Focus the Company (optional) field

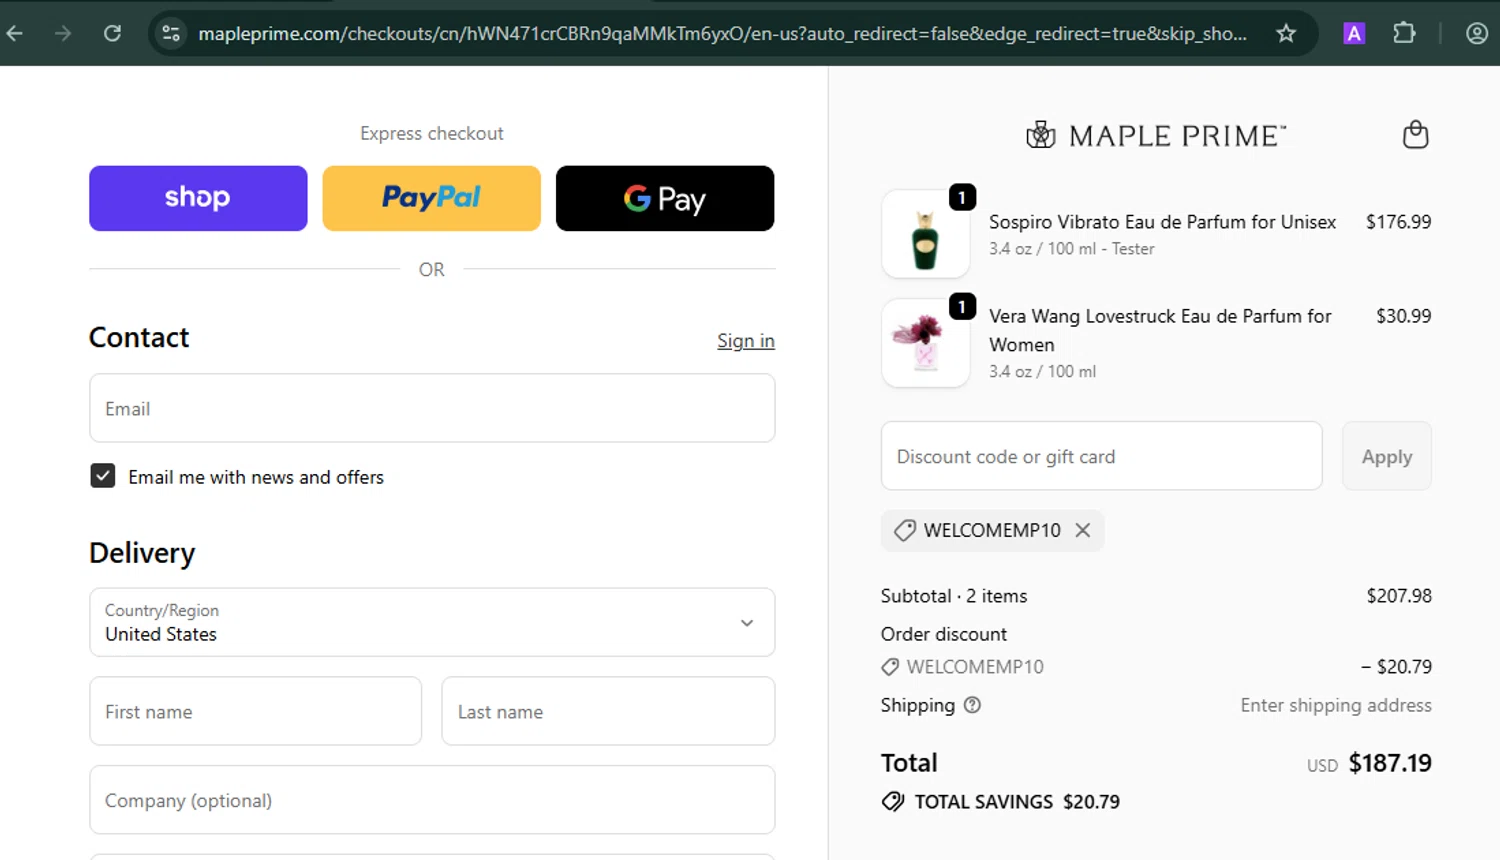432,800
